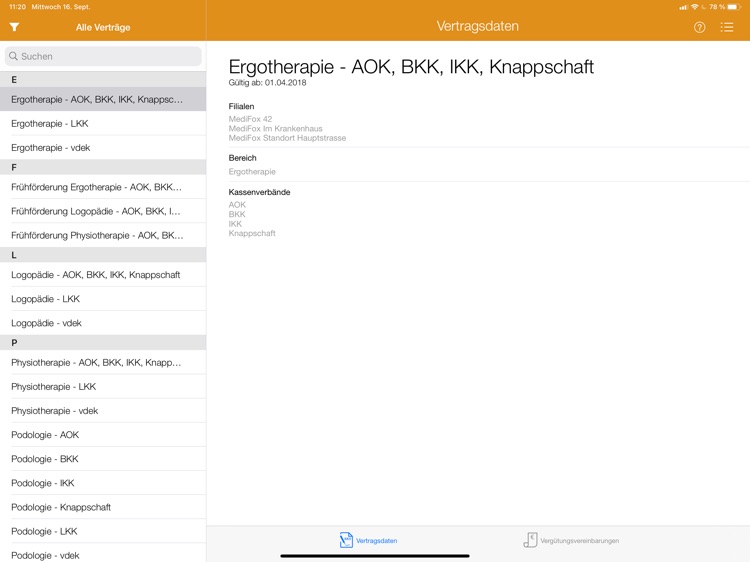
Task: Focus the Suchen search field
Action: click(x=103, y=56)
